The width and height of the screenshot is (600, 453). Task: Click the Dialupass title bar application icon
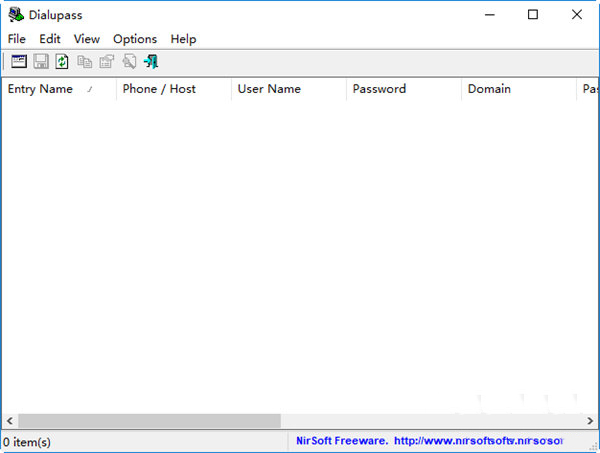16,15
